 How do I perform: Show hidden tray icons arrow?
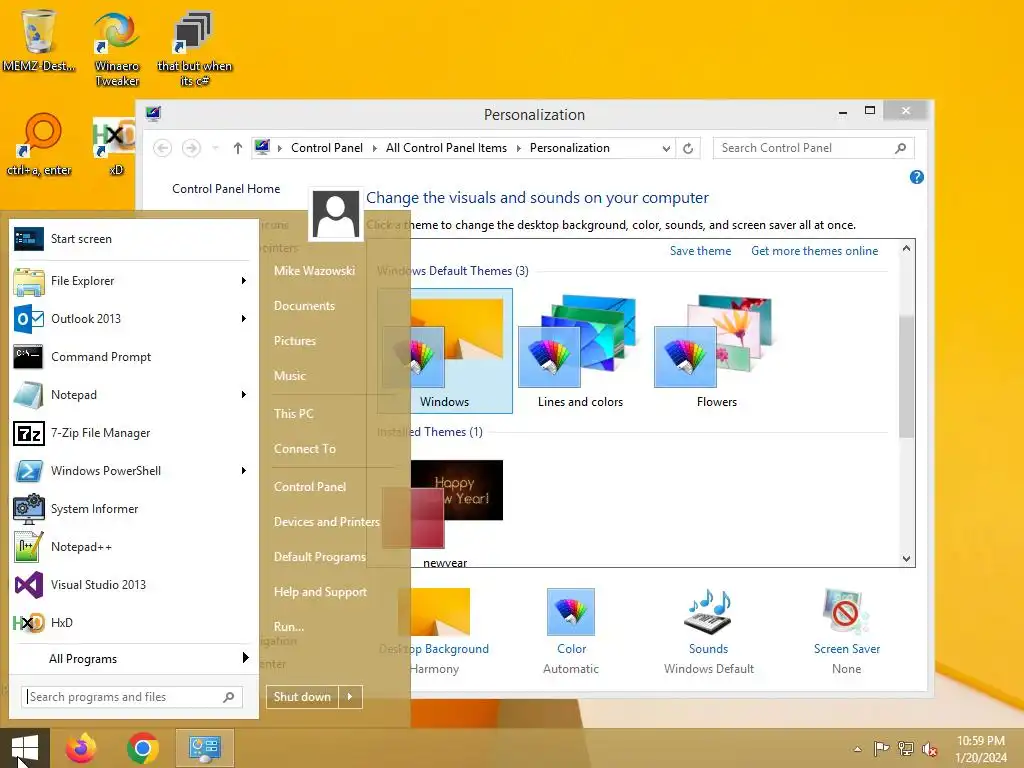tap(857, 749)
